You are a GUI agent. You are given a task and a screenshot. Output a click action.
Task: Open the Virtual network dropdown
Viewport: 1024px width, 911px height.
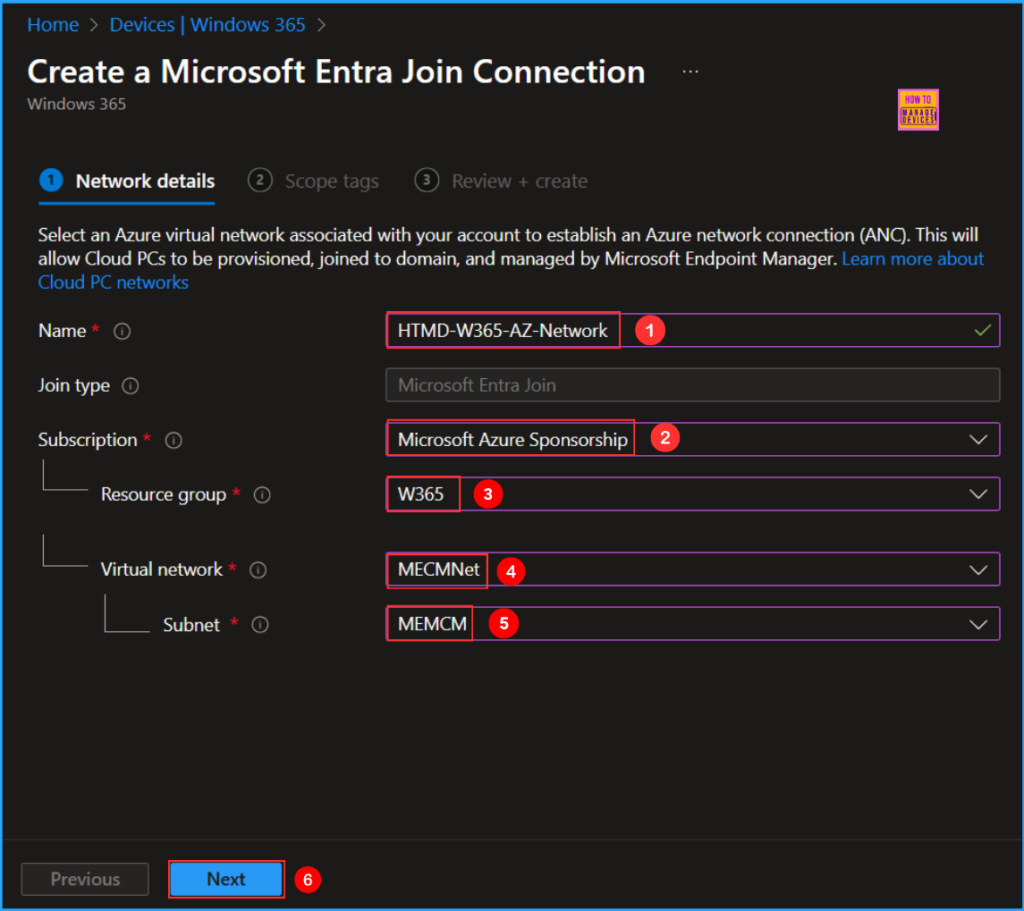(x=693, y=569)
